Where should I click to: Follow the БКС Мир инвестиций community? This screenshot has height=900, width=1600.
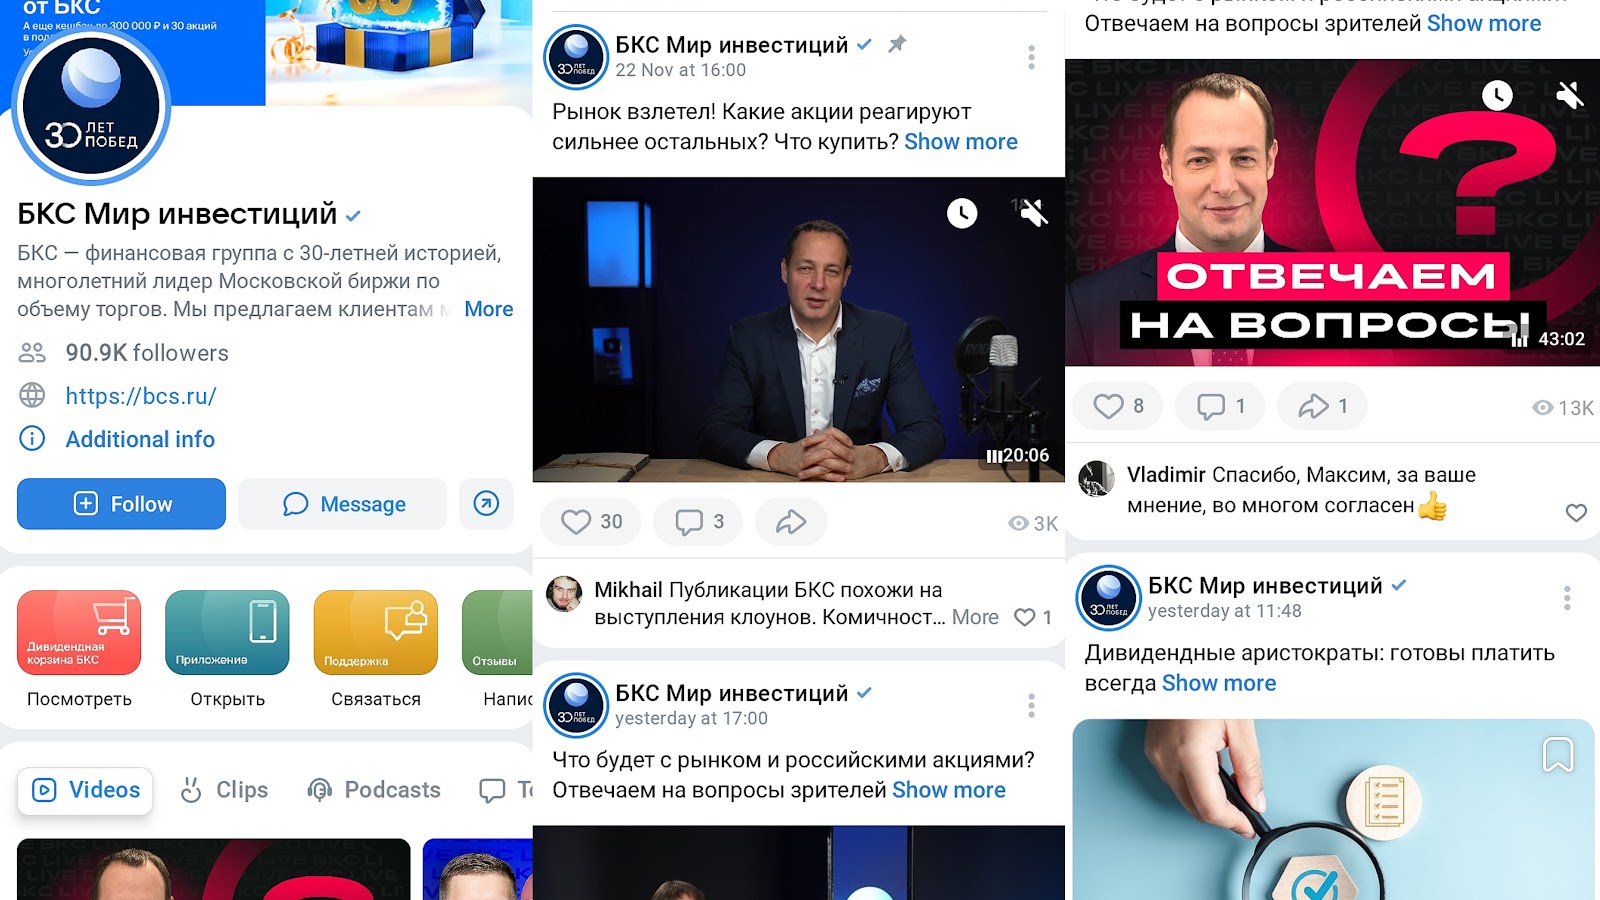pyautogui.click(x=121, y=504)
